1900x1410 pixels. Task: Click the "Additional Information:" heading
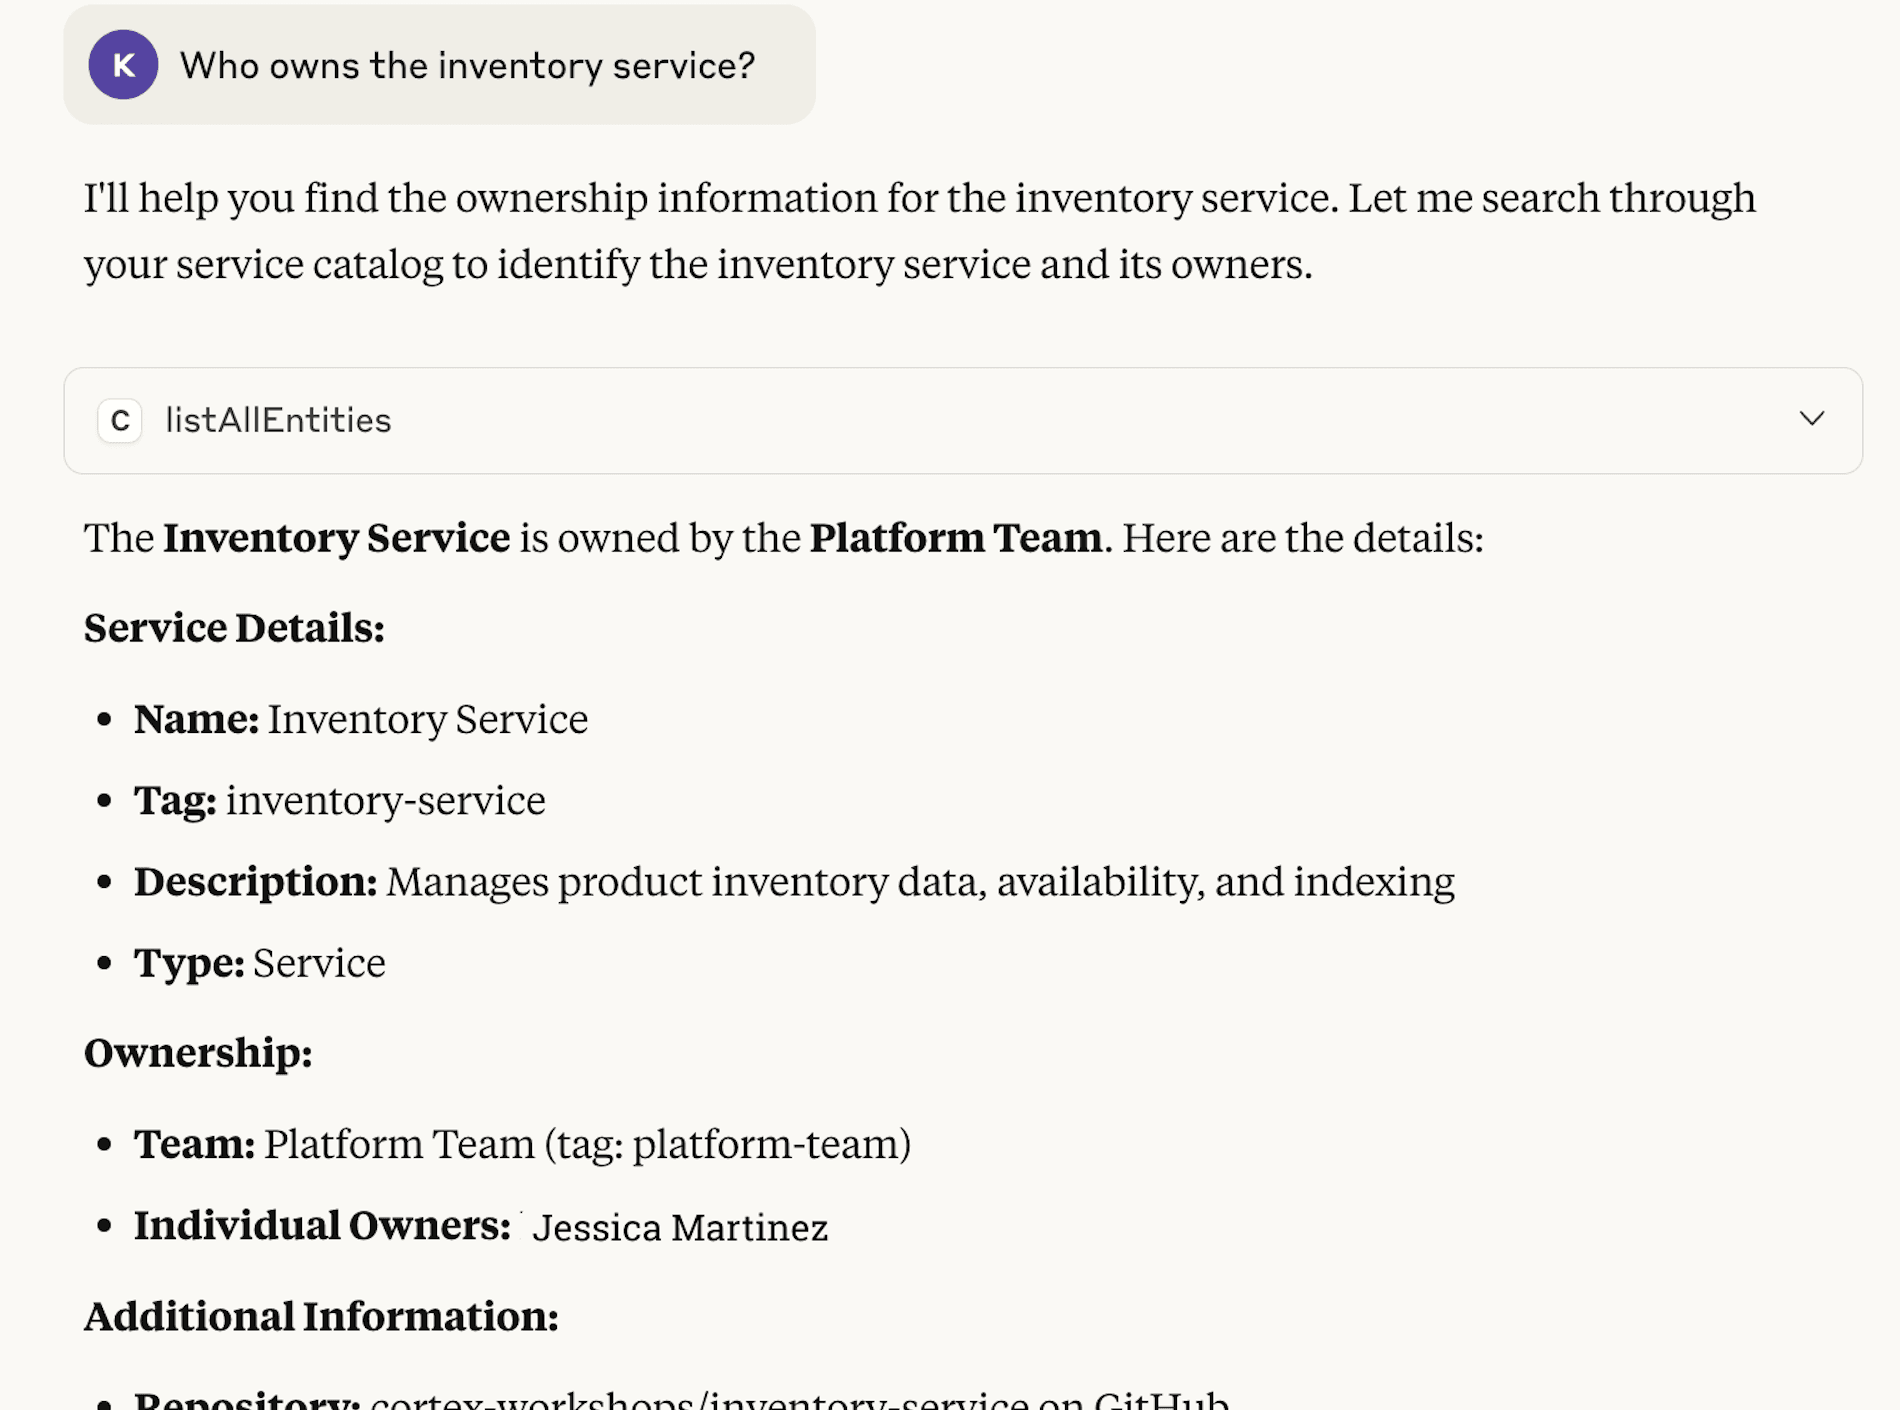[321, 1316]
